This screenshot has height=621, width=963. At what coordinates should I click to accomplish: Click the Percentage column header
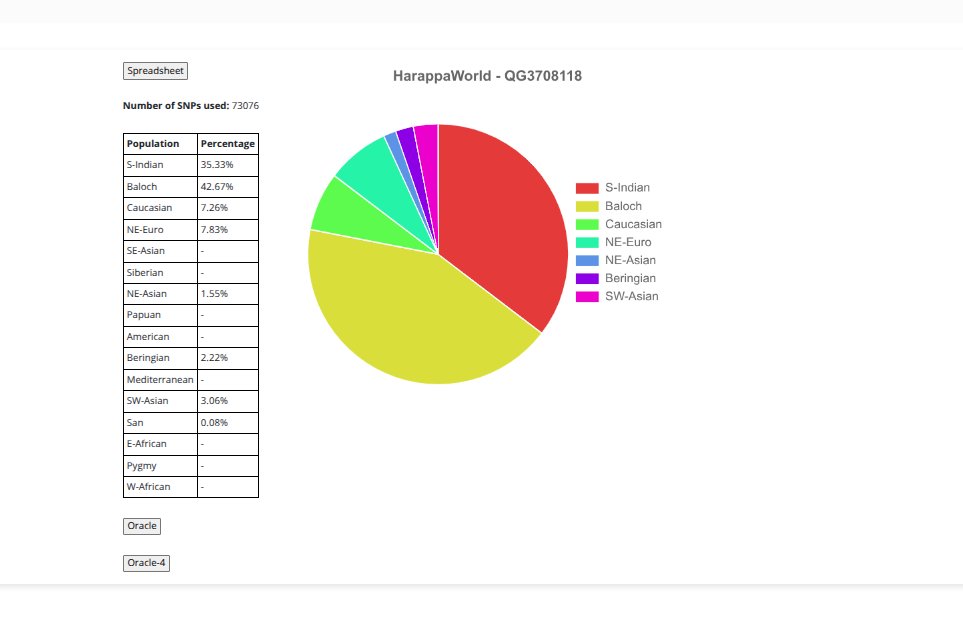tap(228, 144)
